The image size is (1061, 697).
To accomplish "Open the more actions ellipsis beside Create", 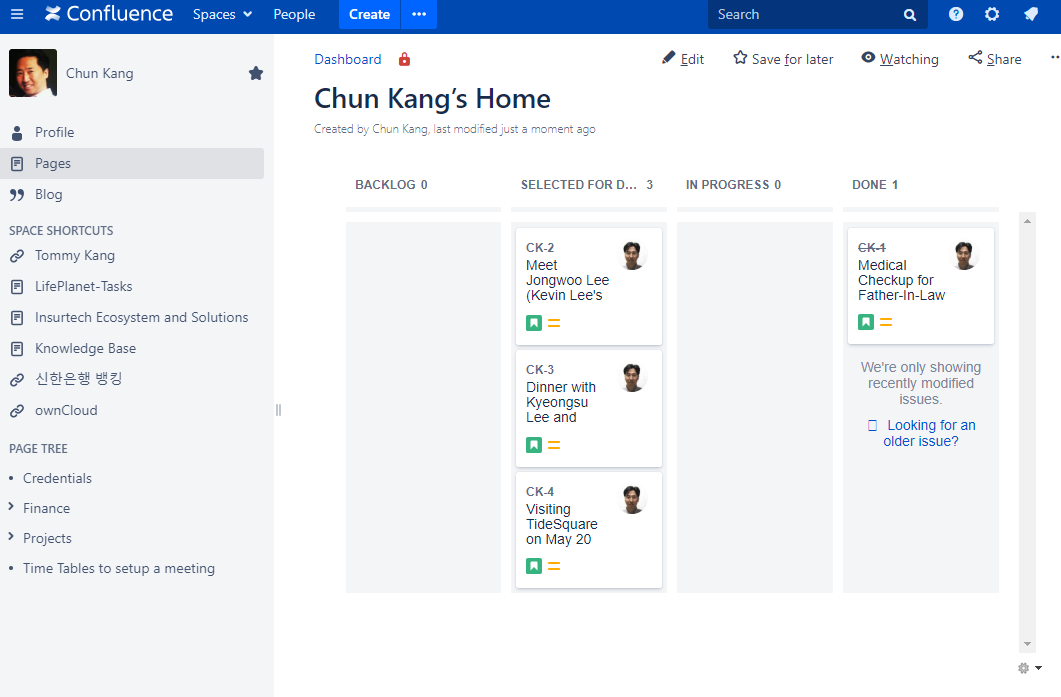I will pos(419,14).
